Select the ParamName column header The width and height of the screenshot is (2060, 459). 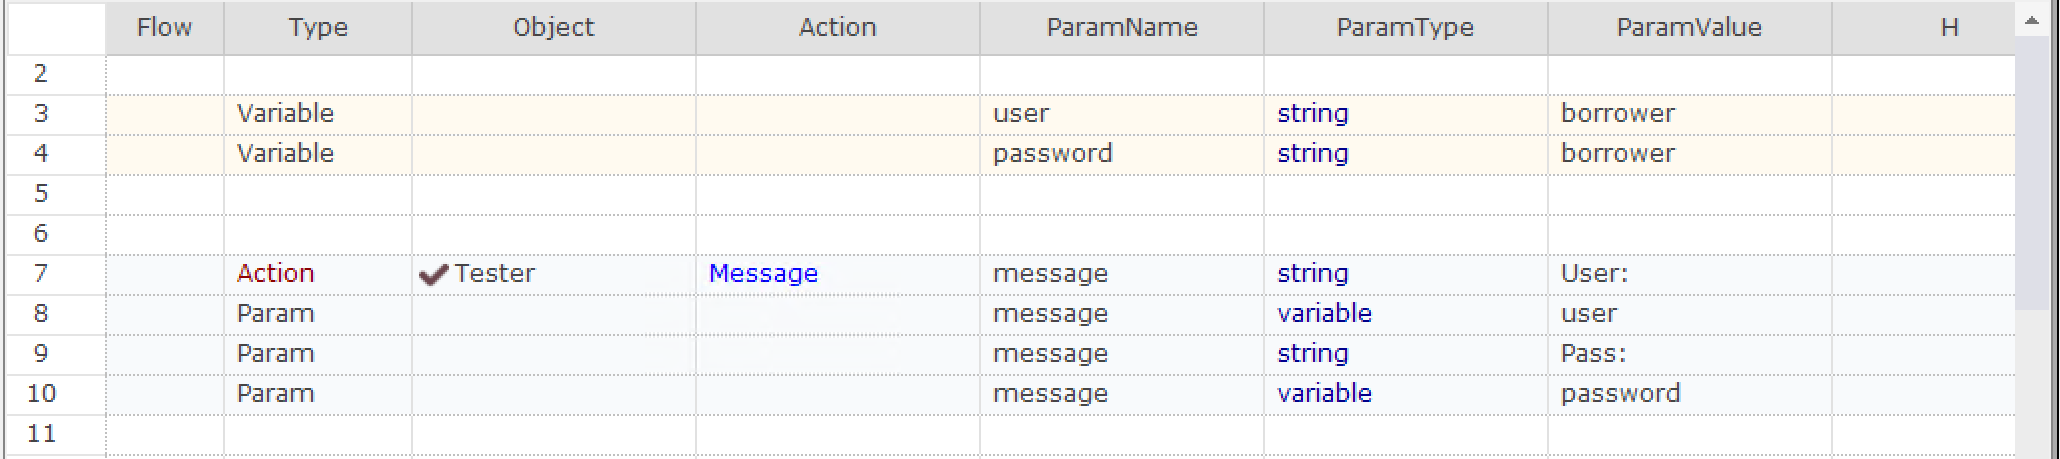pos(1121,28)
